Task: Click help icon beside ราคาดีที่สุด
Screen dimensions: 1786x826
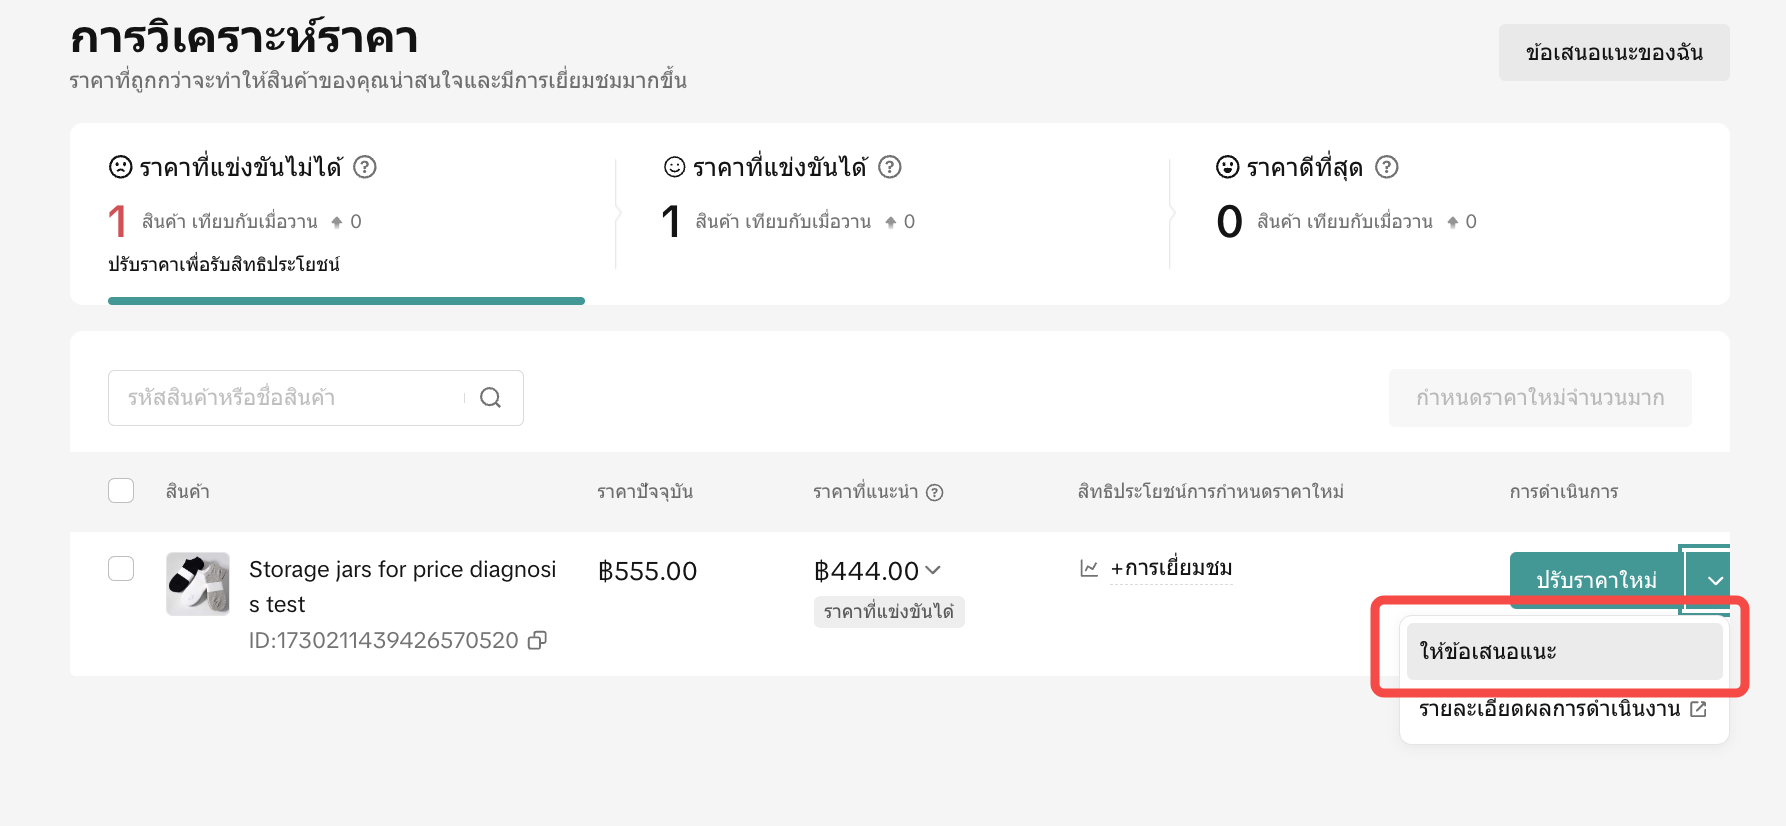Action: [1386, 167]
